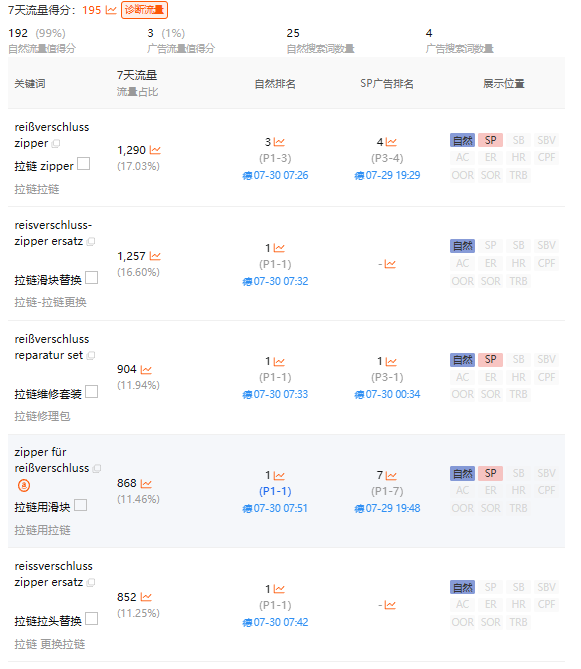
Task: Show SP ad rank trend for reisverschluss-zipper ersatz
Action: click(x=390, y=264)
